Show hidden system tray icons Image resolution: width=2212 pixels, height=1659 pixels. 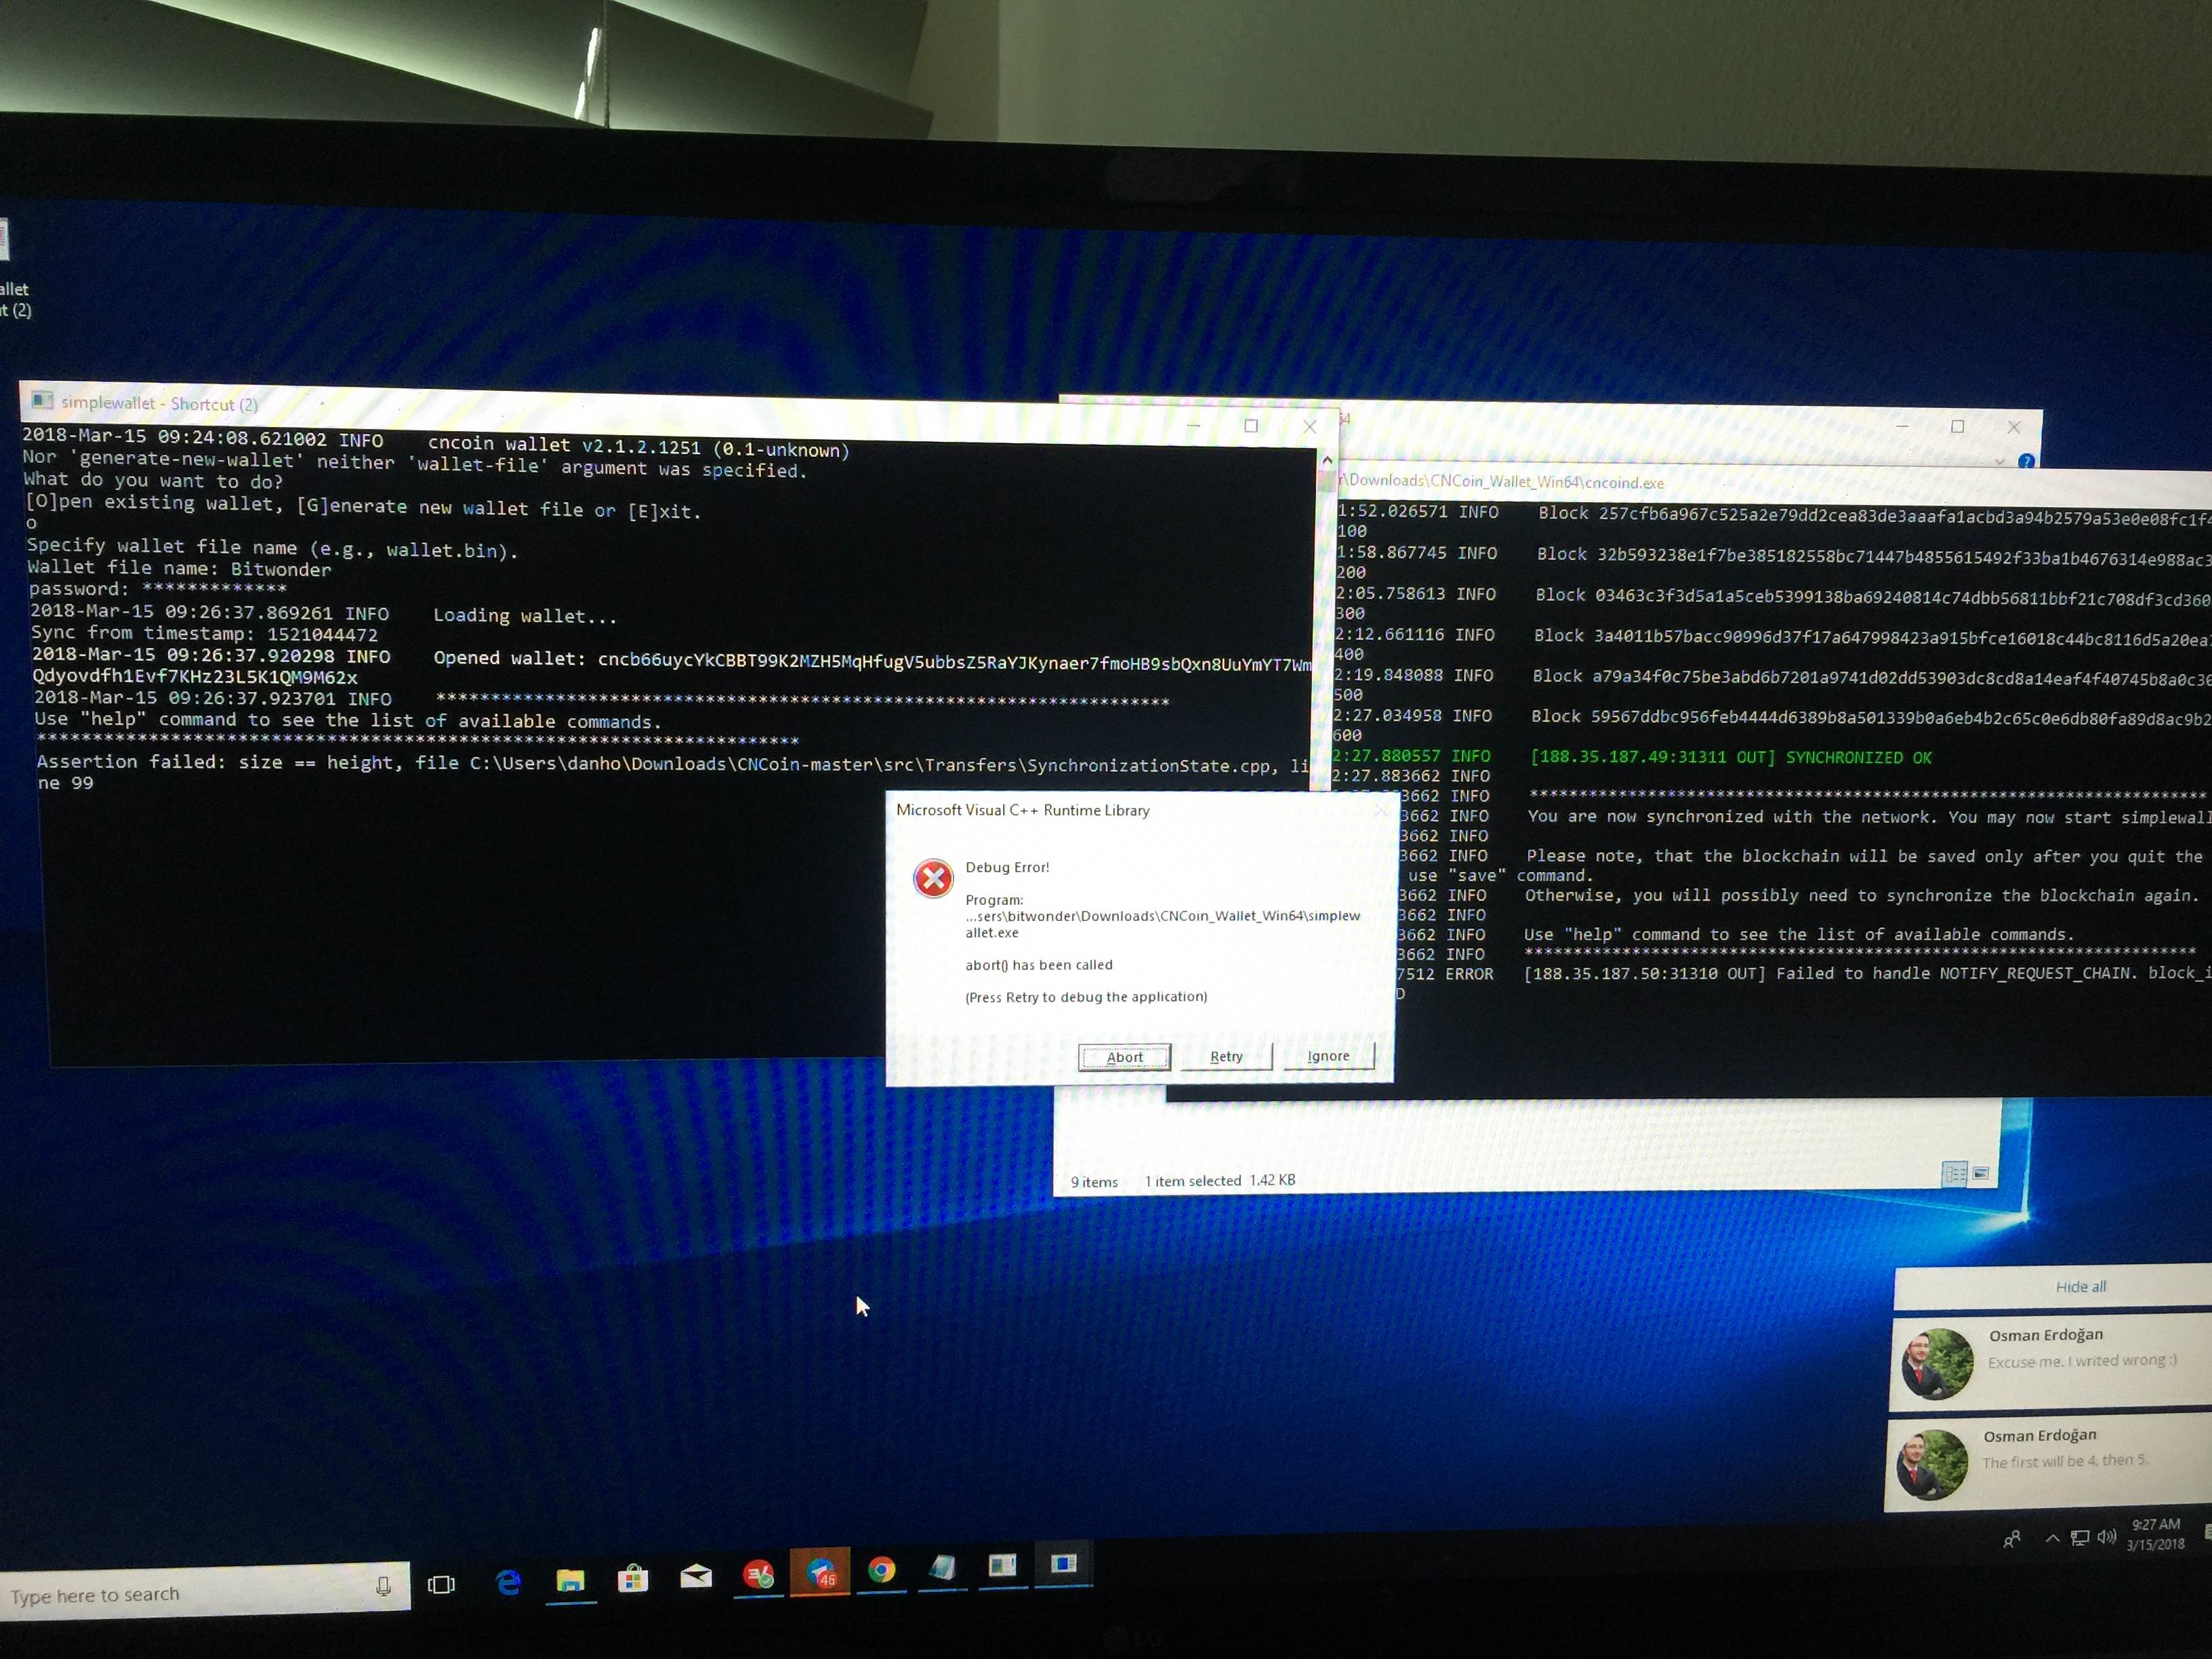tap(2052, 1538)
